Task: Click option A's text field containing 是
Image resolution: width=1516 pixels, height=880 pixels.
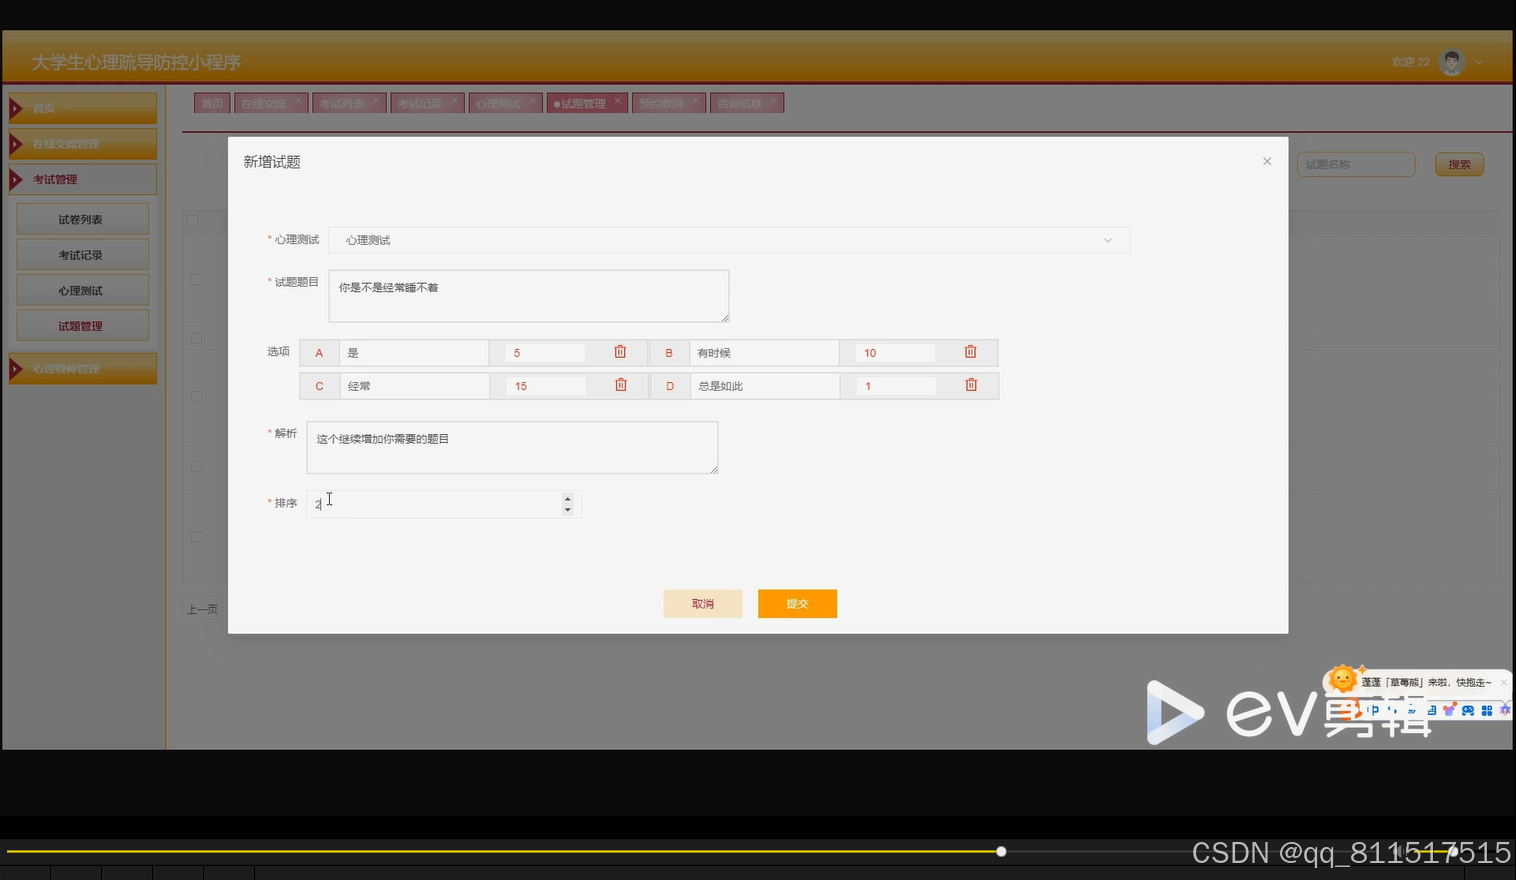Action: [x=414, y=353]
